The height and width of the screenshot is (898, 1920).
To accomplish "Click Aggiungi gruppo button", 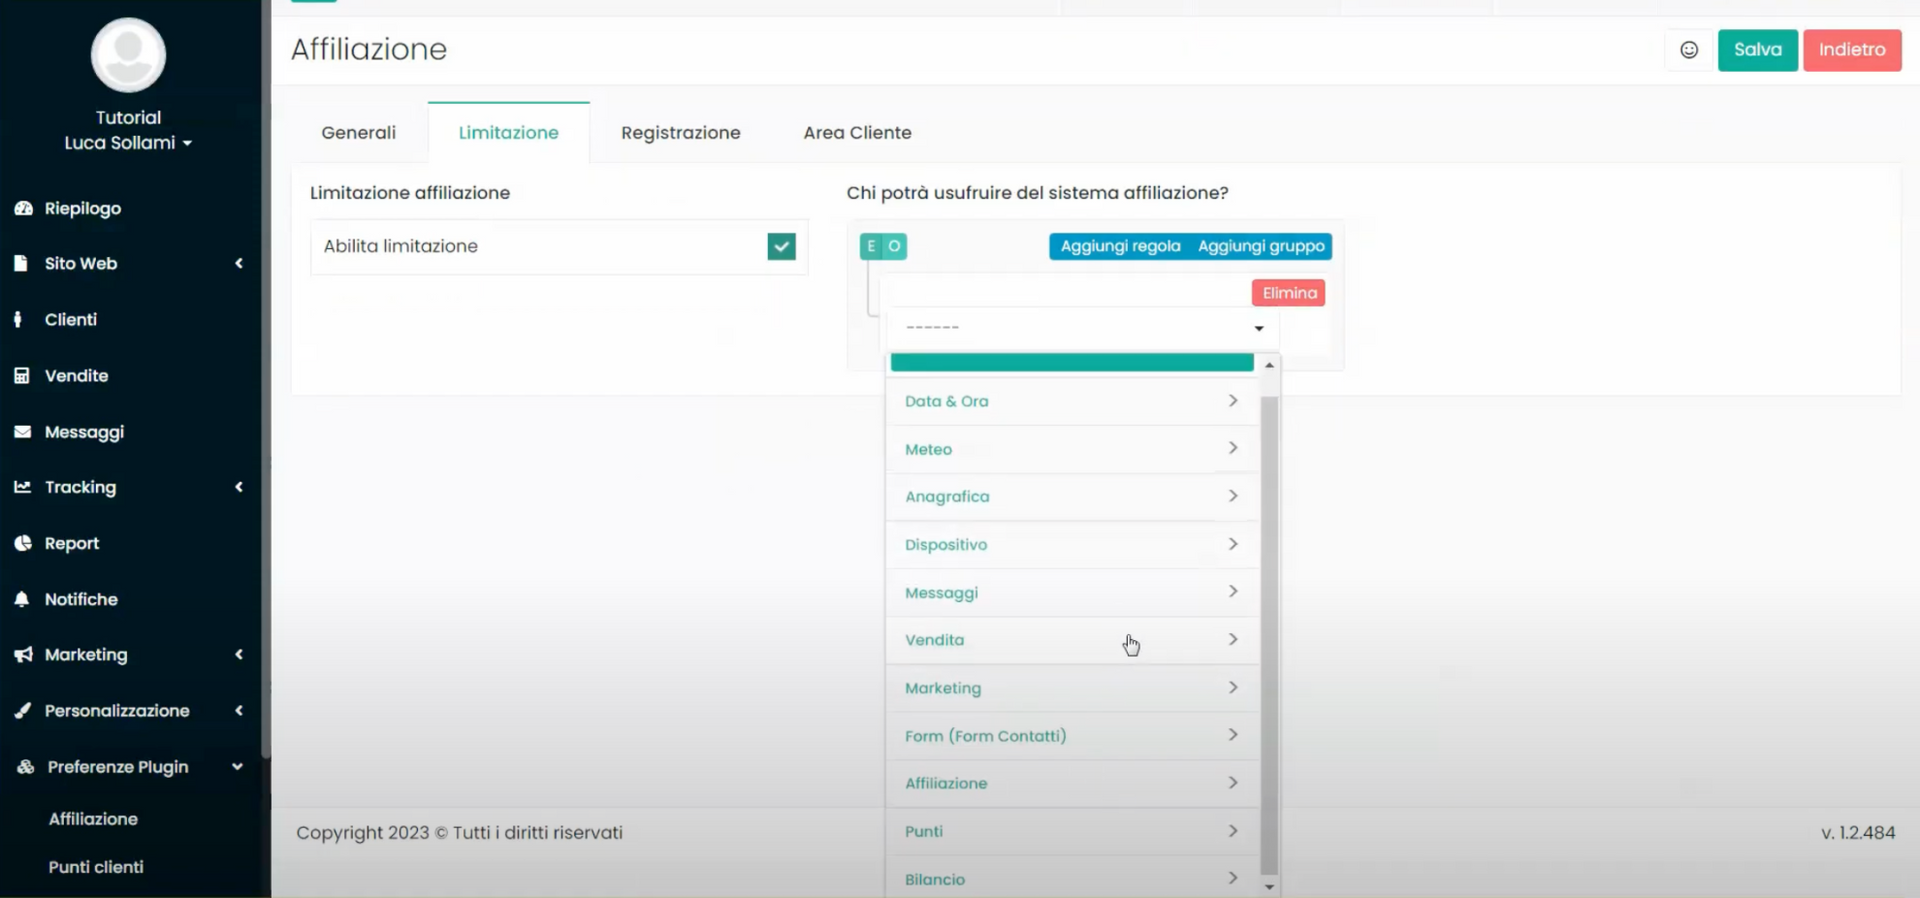I will 1261,246.
